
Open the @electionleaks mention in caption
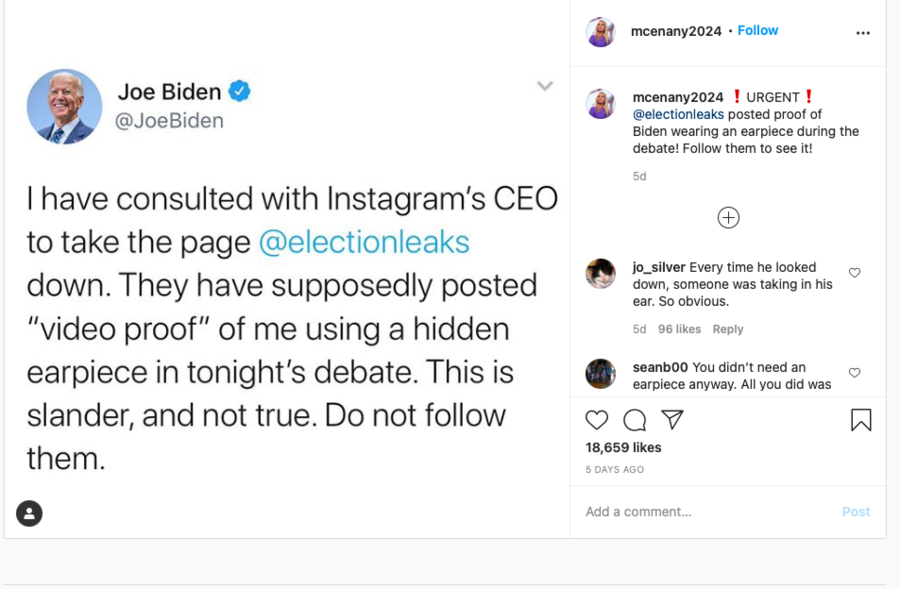tap(678, 115)
